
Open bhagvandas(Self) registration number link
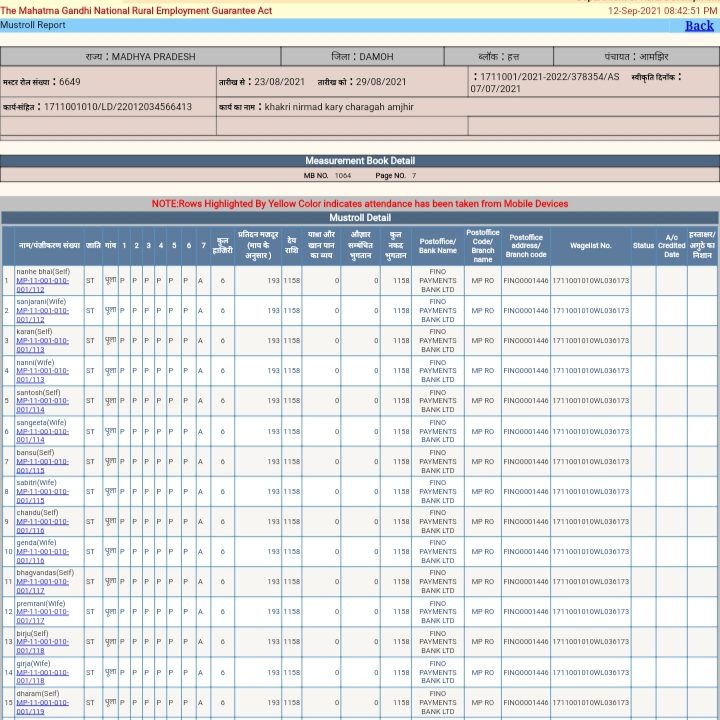click(x=42, y=586)
